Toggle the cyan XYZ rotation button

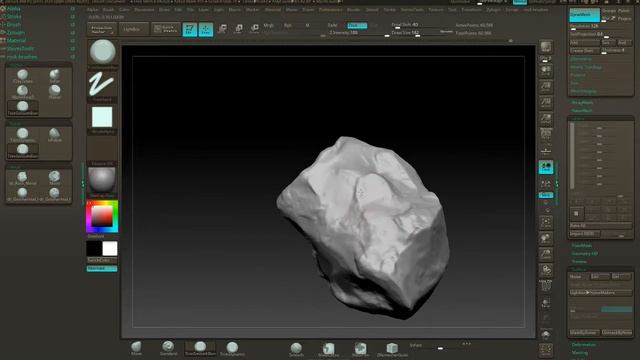546,195
